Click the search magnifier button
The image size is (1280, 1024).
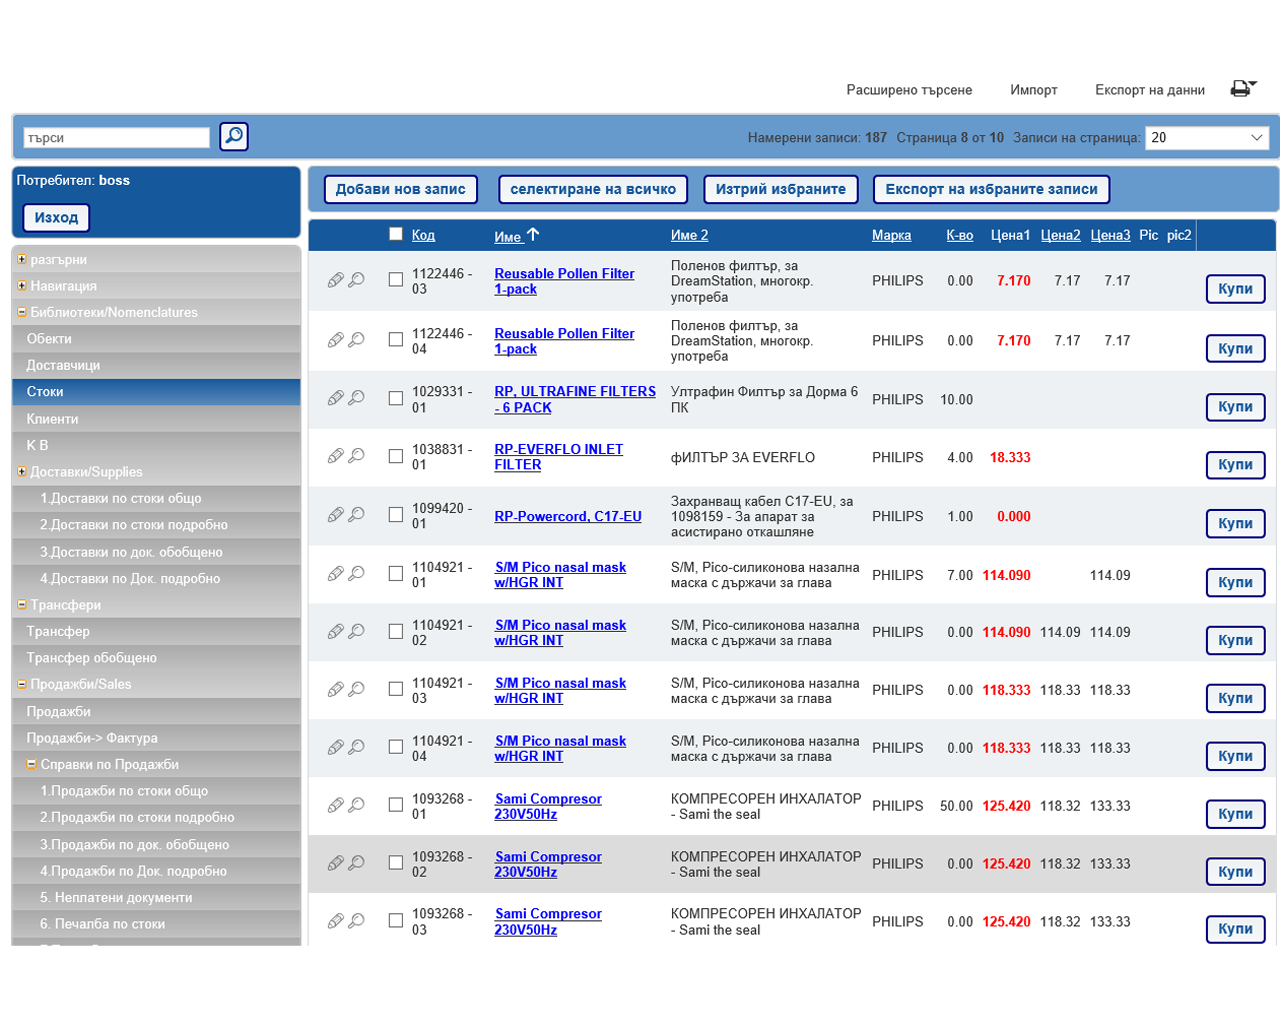coord(234,136)
